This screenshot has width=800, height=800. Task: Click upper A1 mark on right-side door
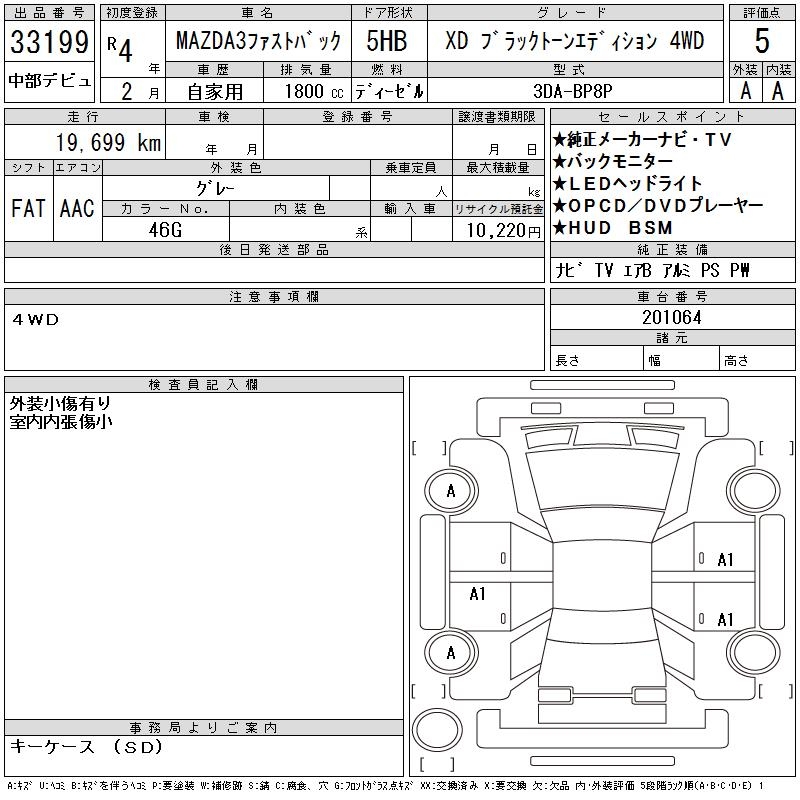tap(725, 560)
